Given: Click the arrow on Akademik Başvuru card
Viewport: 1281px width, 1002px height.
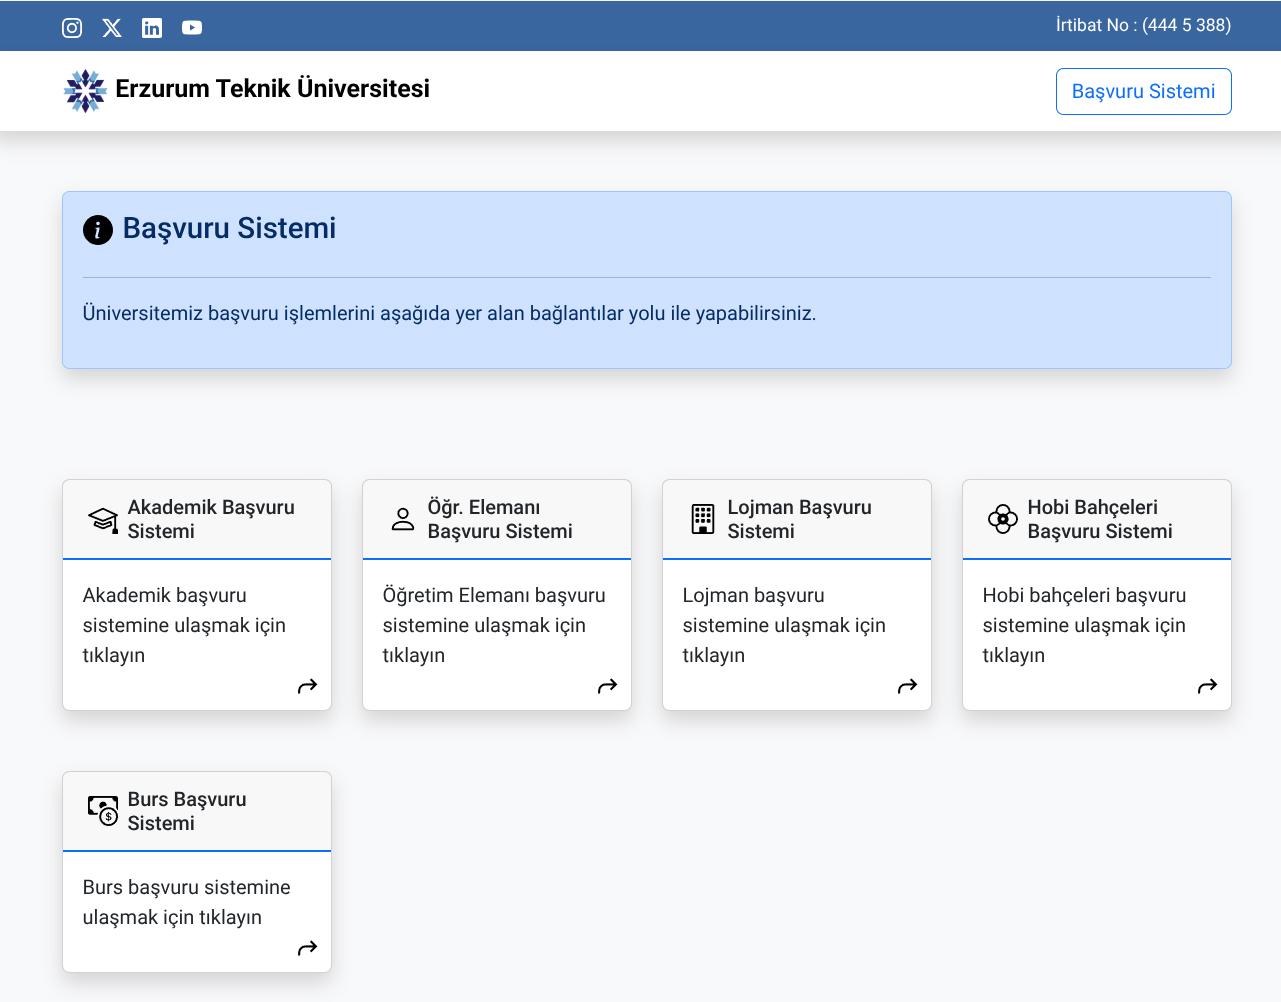Looking at the screenshot, I should click(x=308, y=686).
